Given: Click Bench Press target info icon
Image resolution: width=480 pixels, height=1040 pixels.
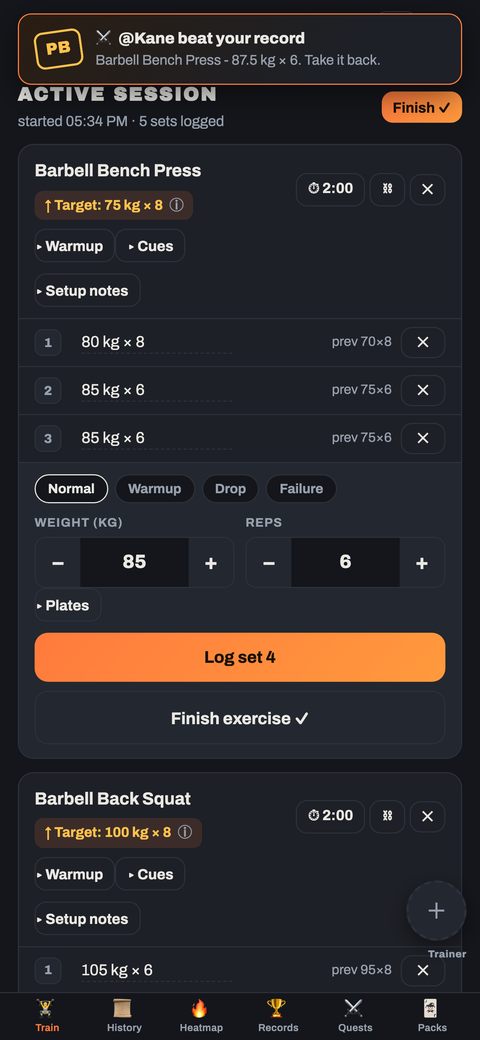Looking at the screenshot, I should point(176,206).
